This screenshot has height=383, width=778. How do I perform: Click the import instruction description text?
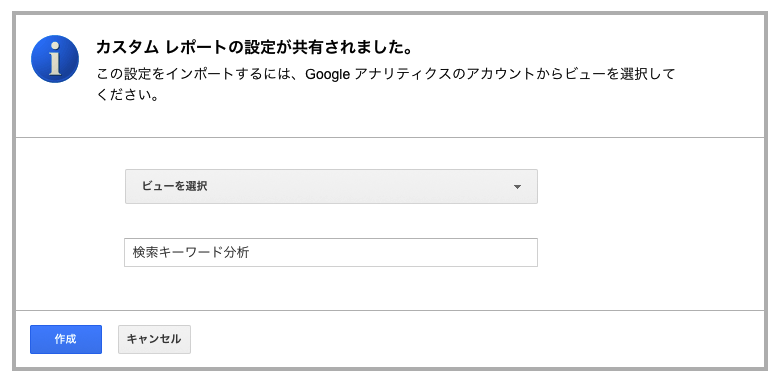tap(386, 84)
